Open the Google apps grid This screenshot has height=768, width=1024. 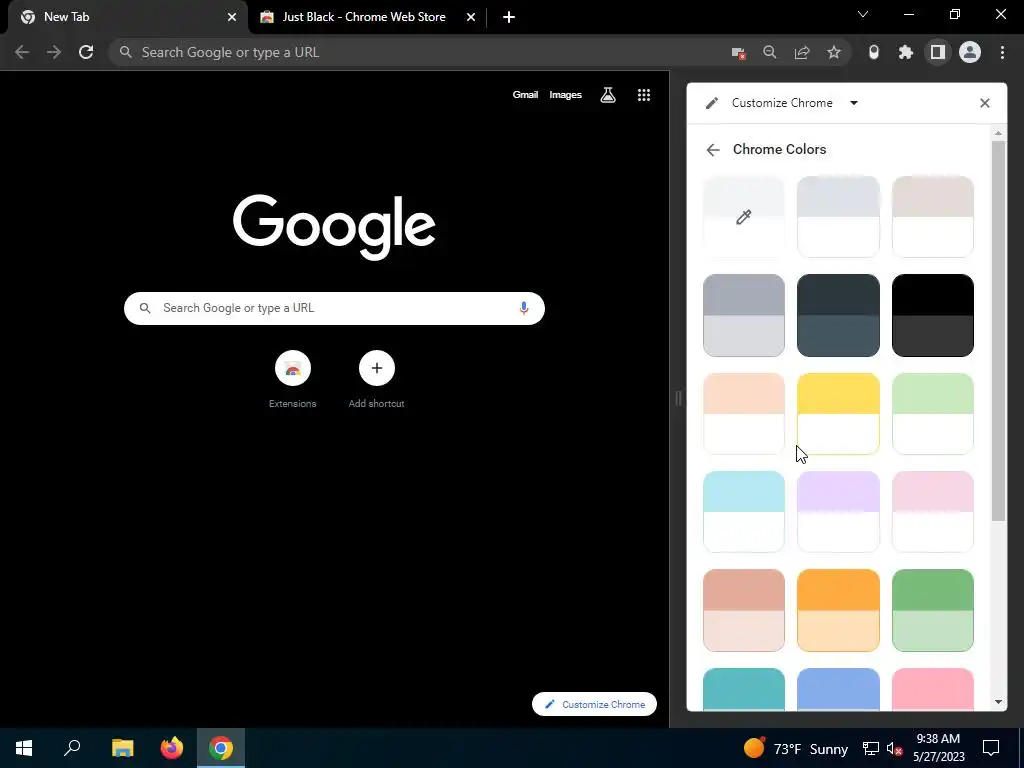click(x=644, y=95)
